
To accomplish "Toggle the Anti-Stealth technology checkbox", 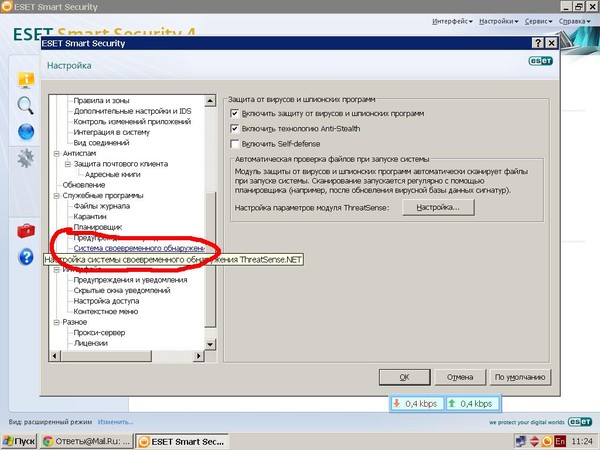I will pyautogui.click(x=235, y=129).
